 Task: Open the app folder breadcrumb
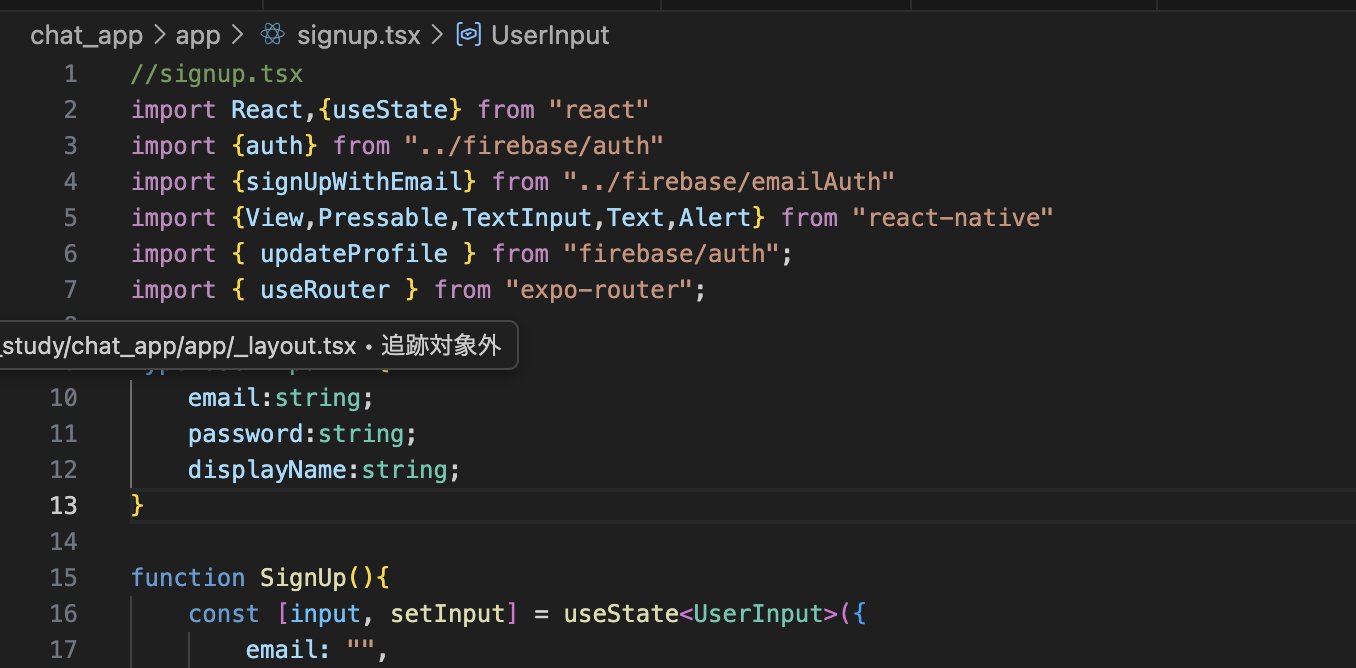pyautogui.click(x=197, y=35)
